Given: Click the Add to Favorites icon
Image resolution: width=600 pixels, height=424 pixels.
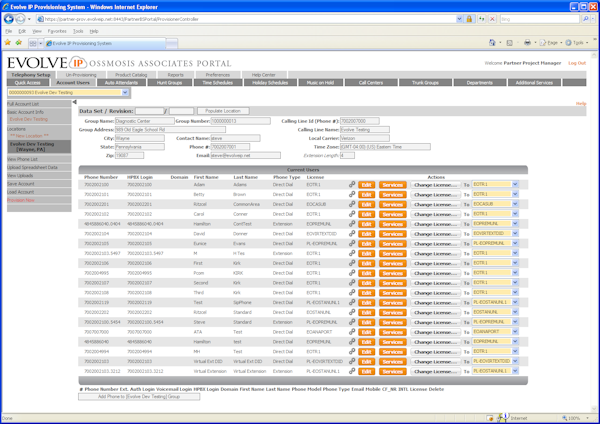Looking at the screenshot, I should tap(18, 43).
